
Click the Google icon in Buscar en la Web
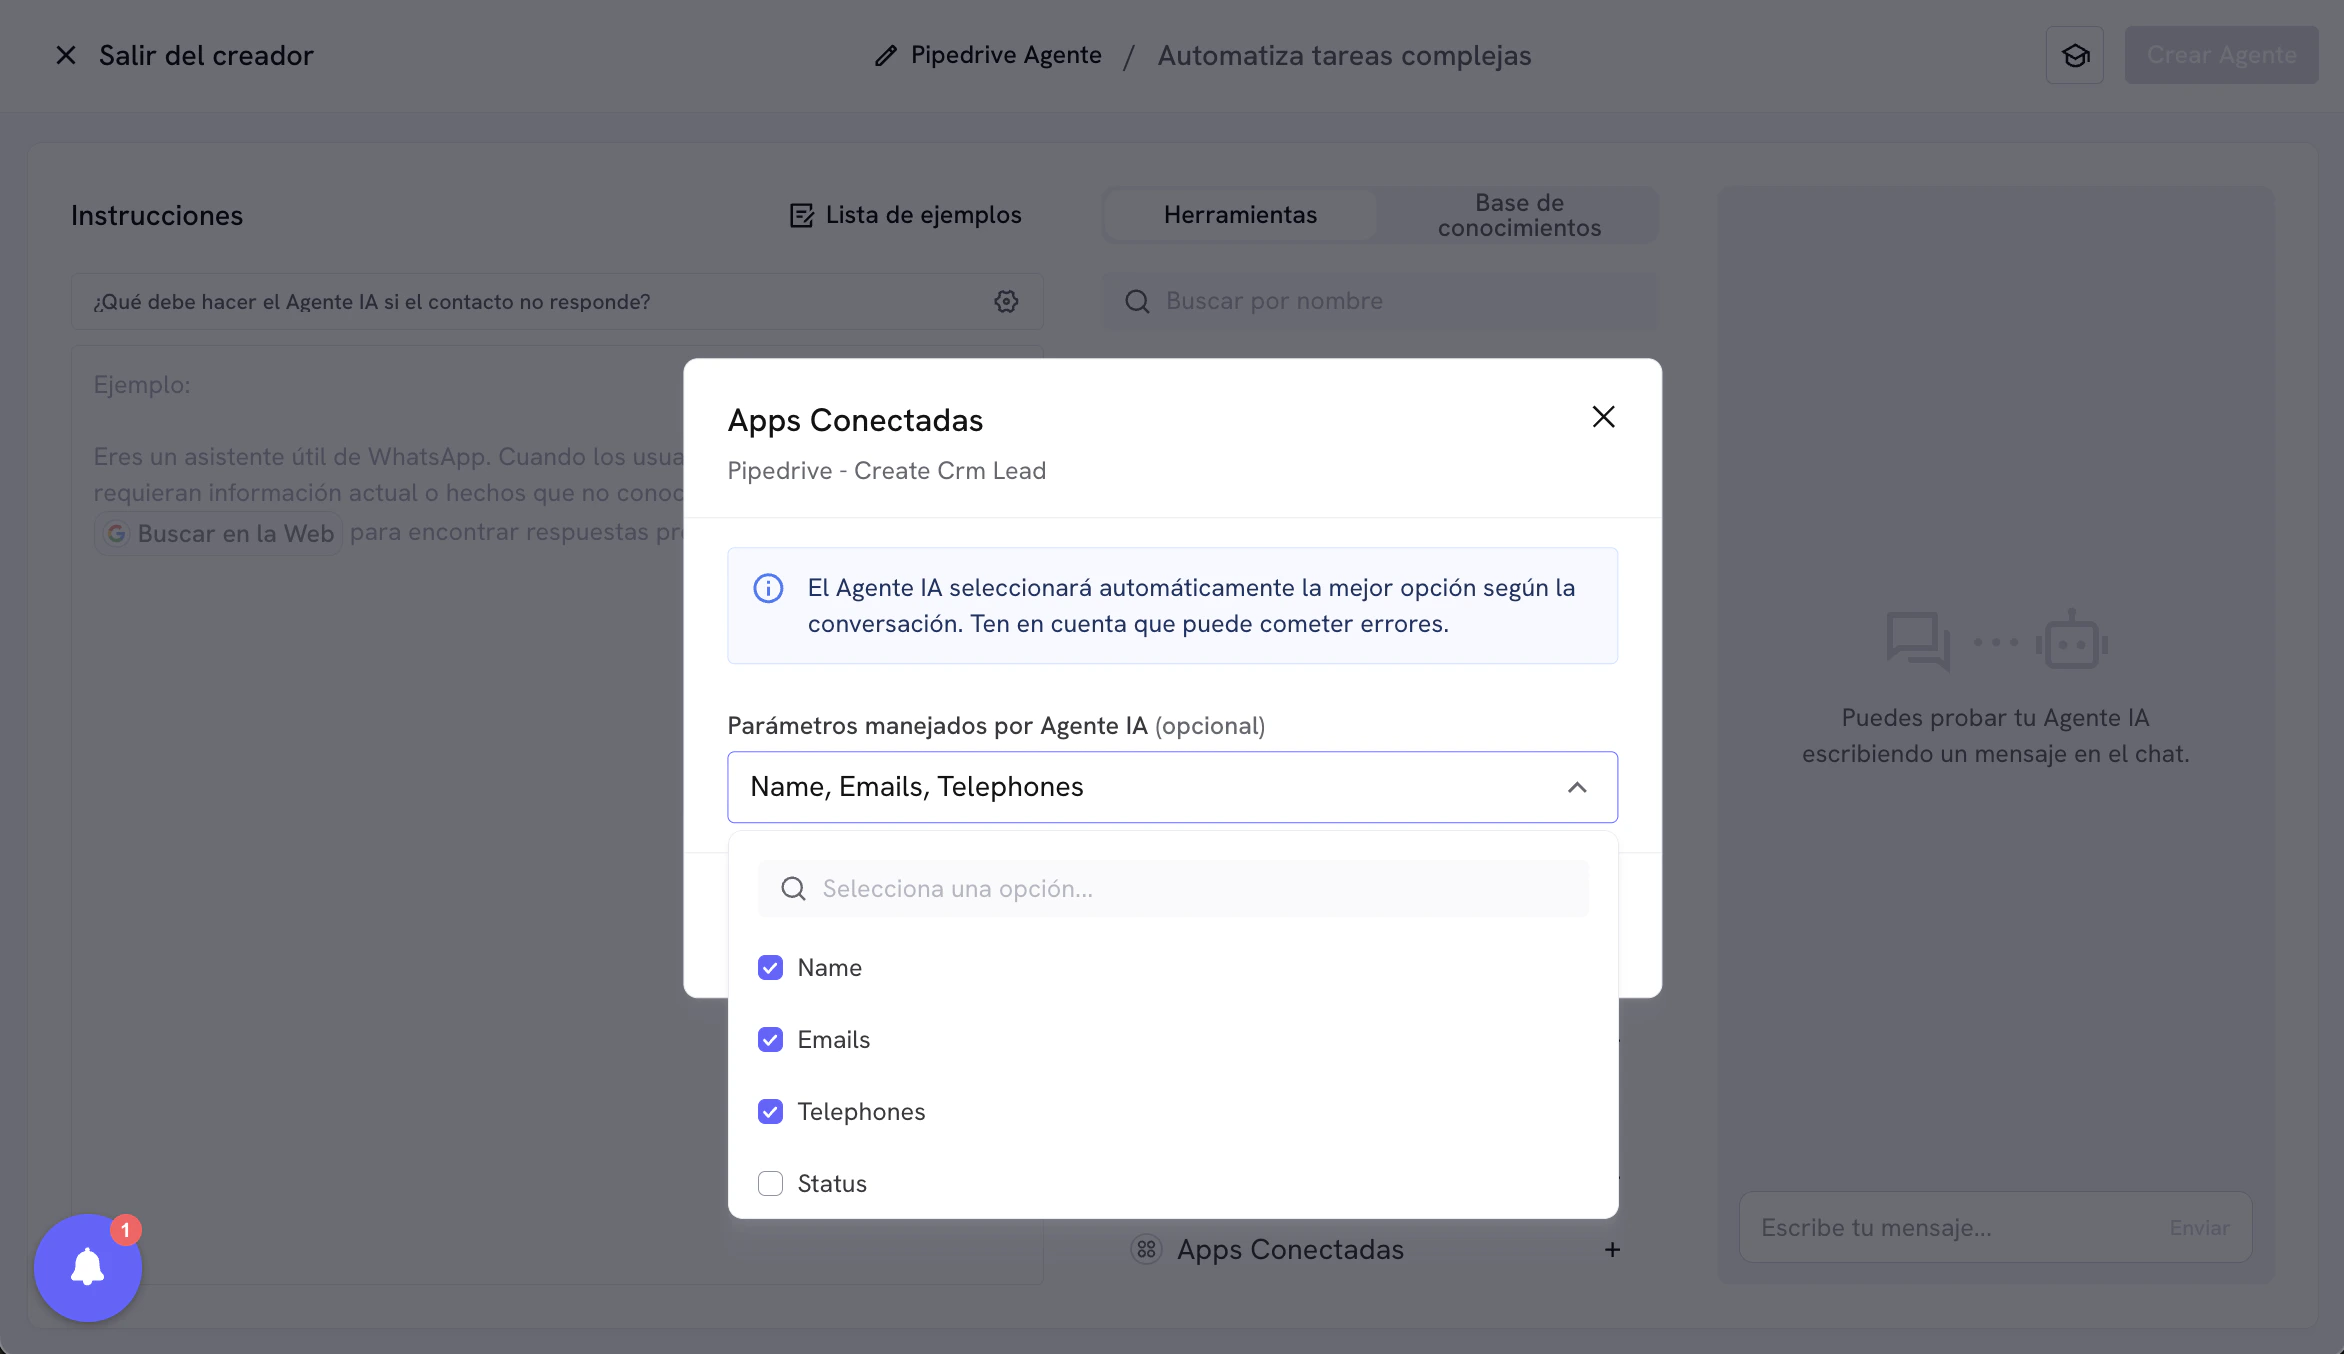click(117, 533)
